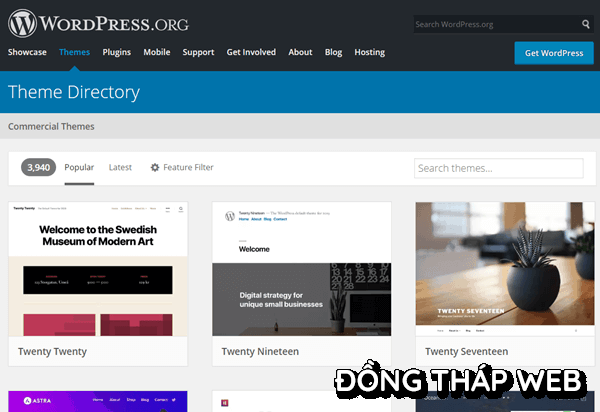
Task: Click the 3,940 theme count badge
Action: pos(38,168)
